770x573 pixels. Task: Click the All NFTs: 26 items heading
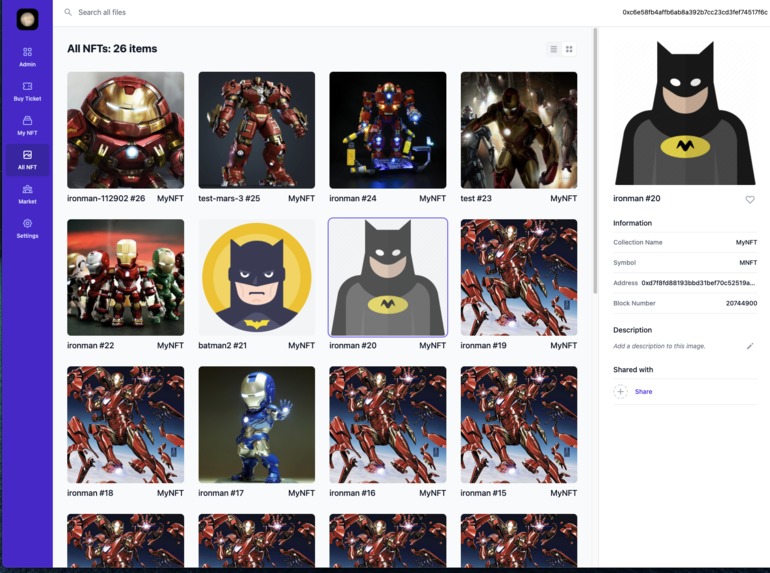pyautogui.click(x=112, y=49)
